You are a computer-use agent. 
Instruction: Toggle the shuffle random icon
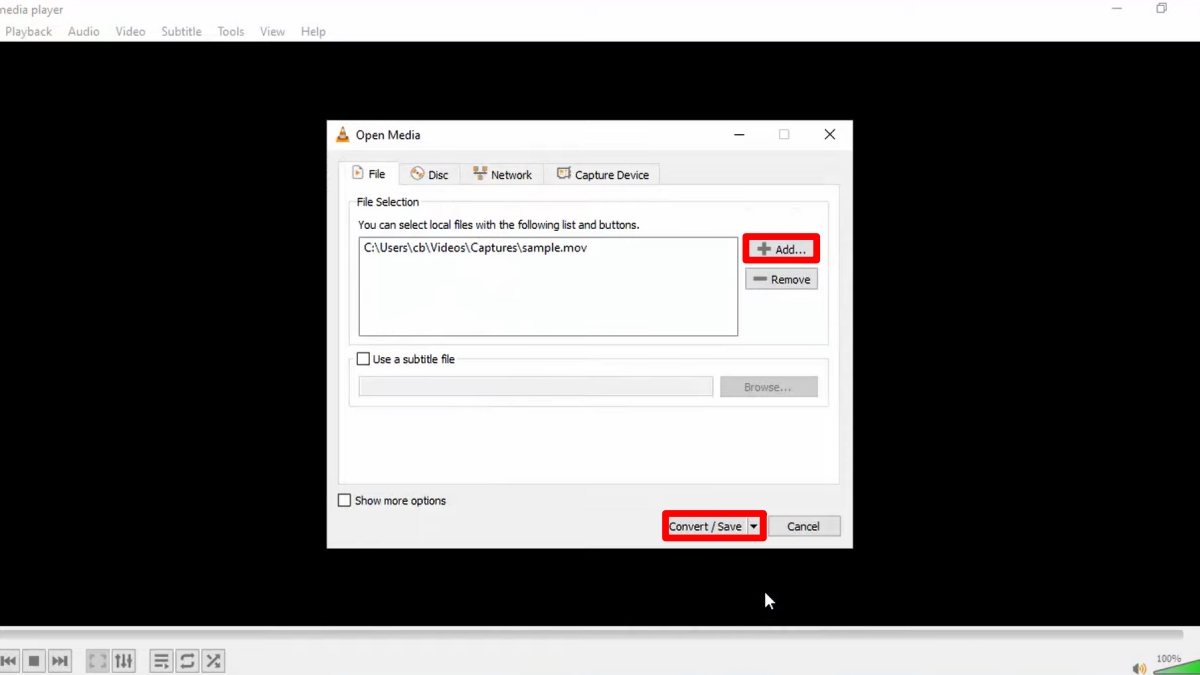[213, 661]
